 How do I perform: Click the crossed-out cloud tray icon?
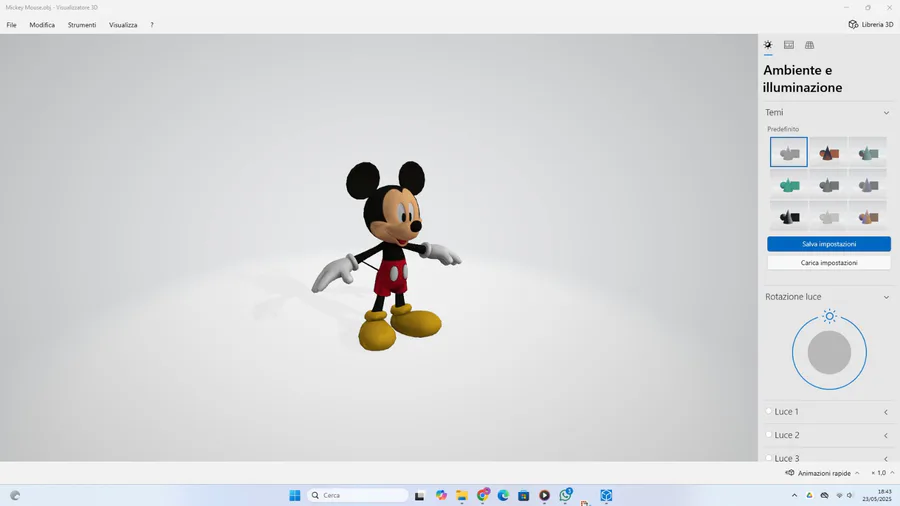(824, 495)
